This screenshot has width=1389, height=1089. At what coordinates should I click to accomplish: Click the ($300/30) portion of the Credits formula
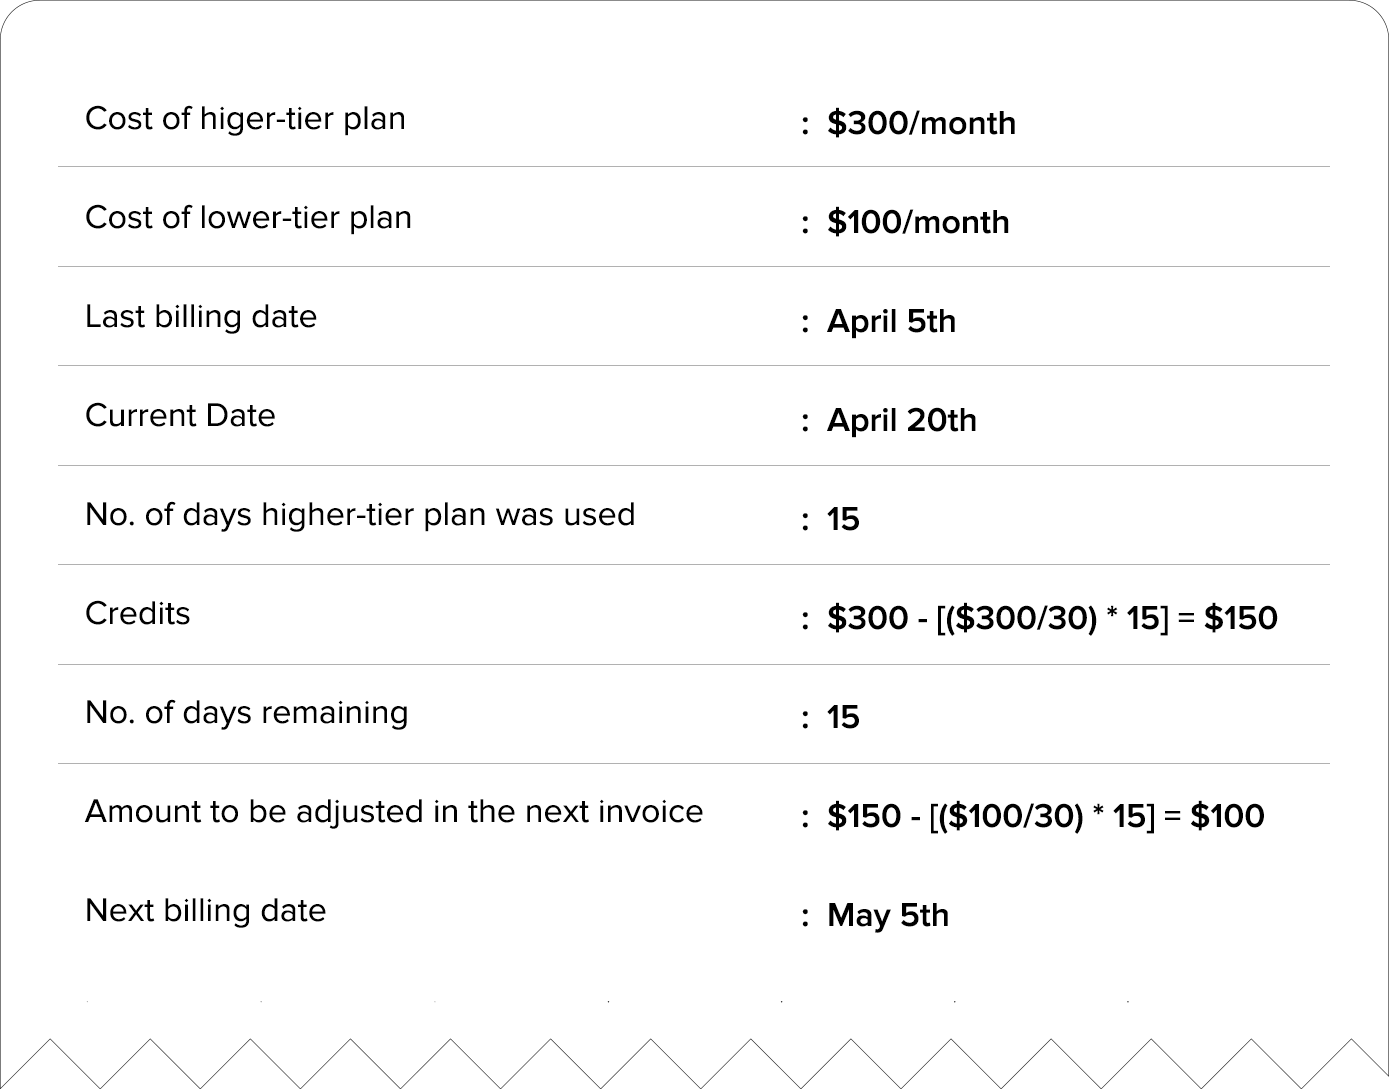coord(1020,618)
